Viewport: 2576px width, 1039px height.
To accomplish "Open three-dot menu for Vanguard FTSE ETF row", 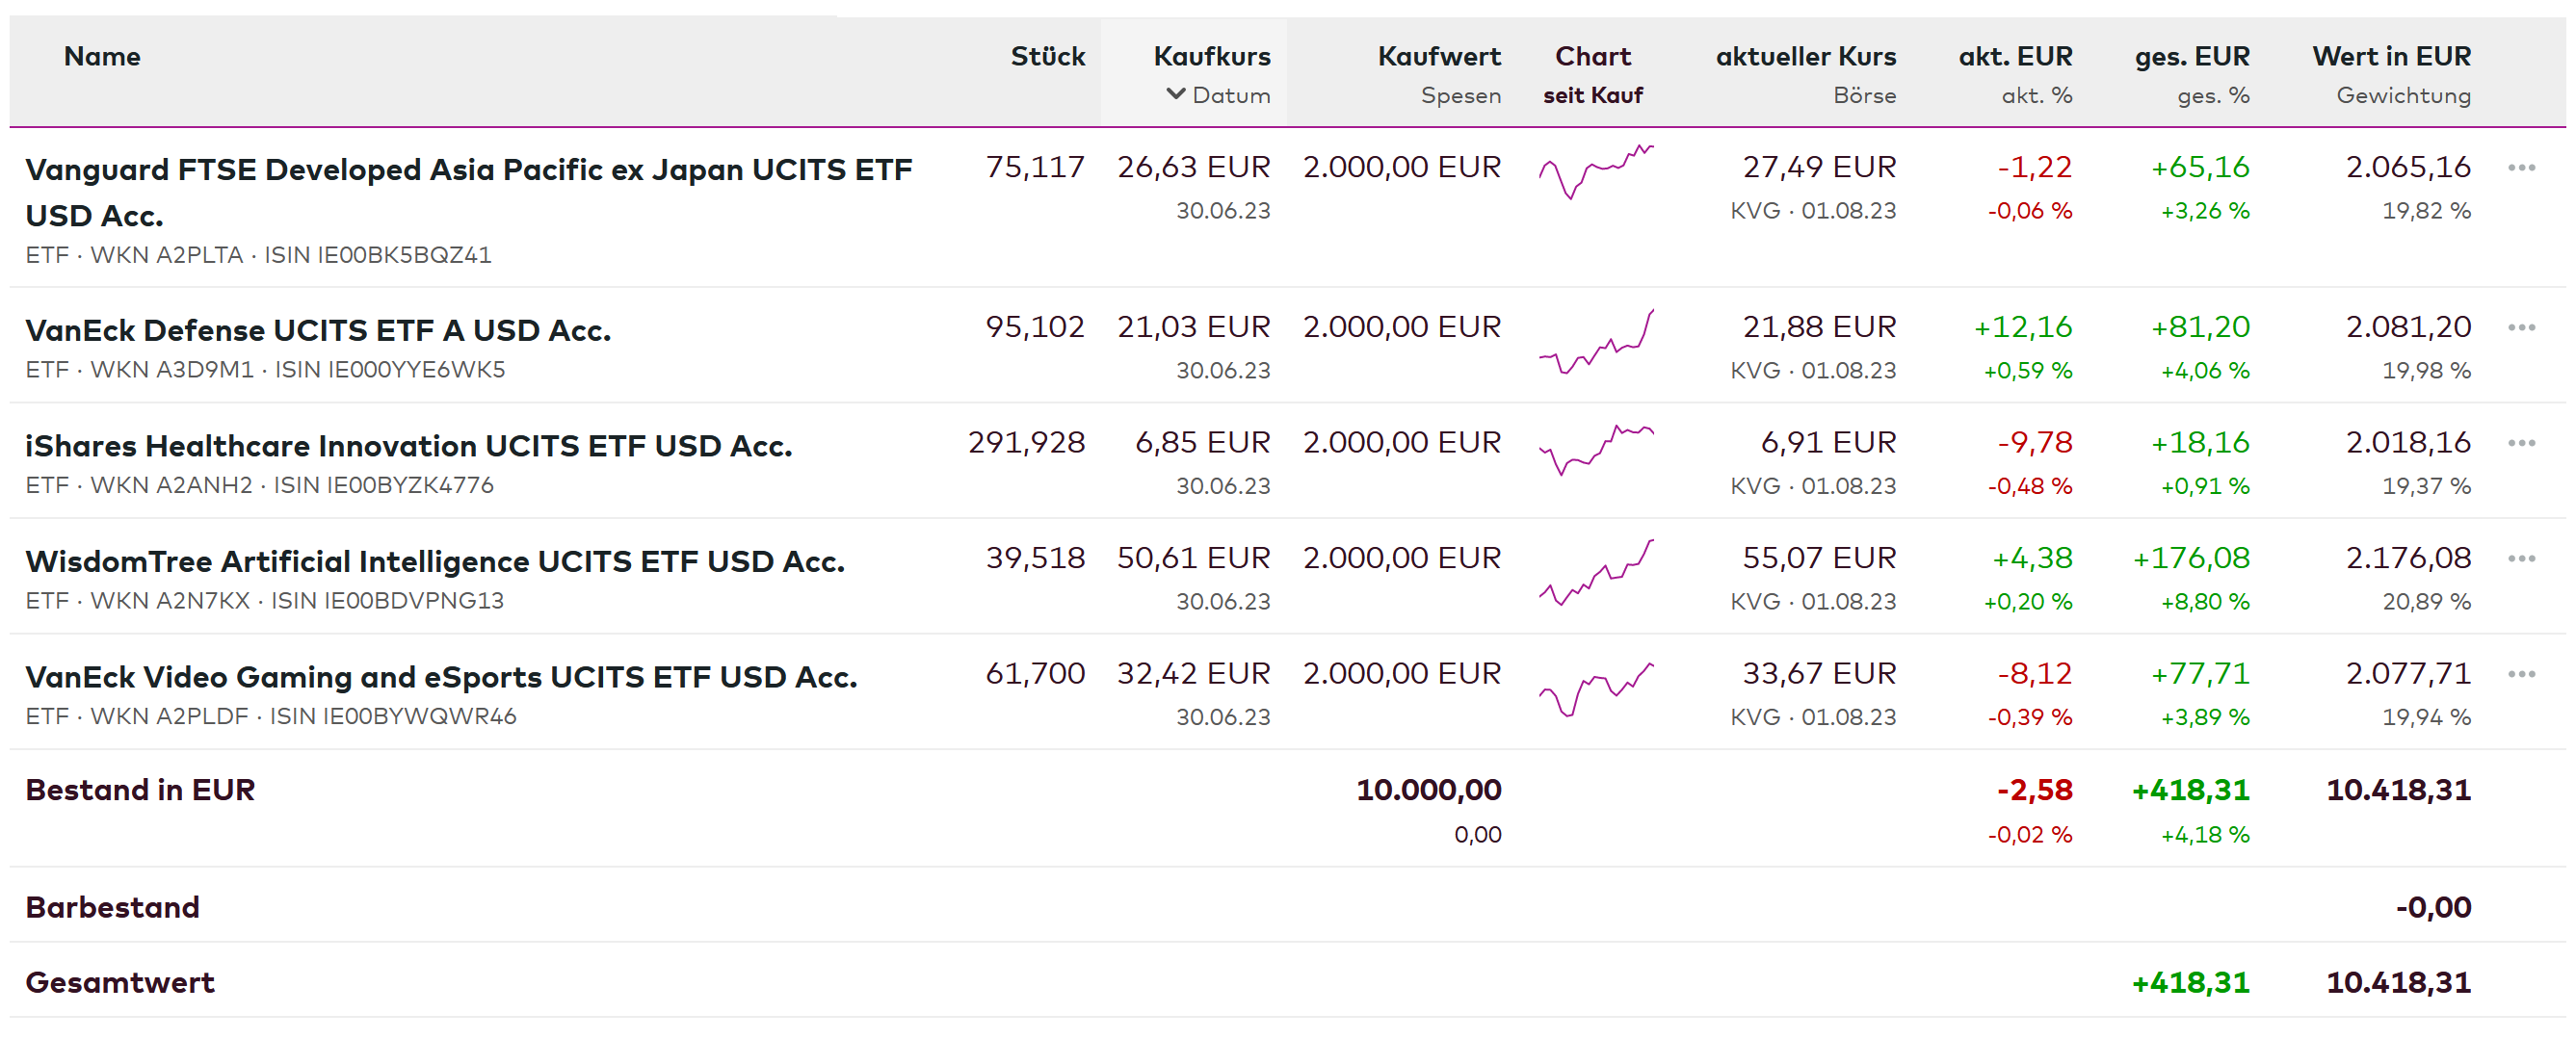I will 2521,168.
